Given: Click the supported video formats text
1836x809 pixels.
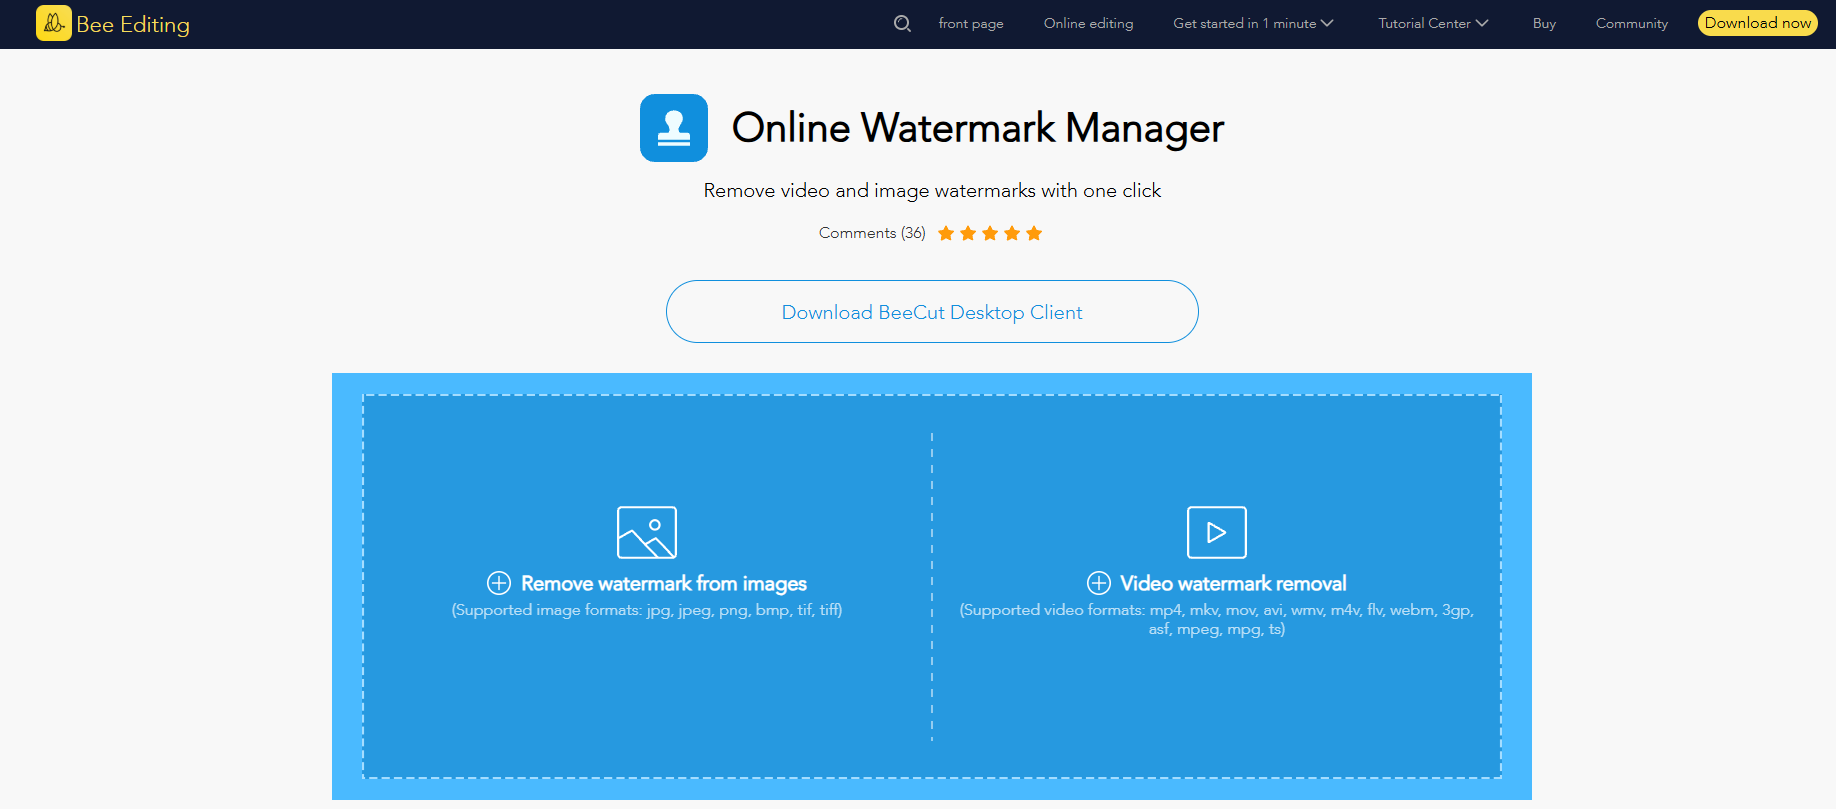Looking at the screenshot, I should point(1217,619).
